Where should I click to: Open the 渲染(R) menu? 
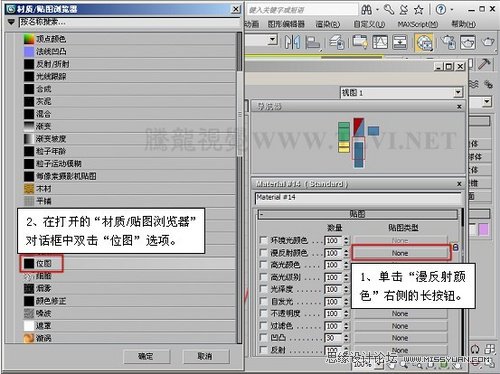pos(328,24)
